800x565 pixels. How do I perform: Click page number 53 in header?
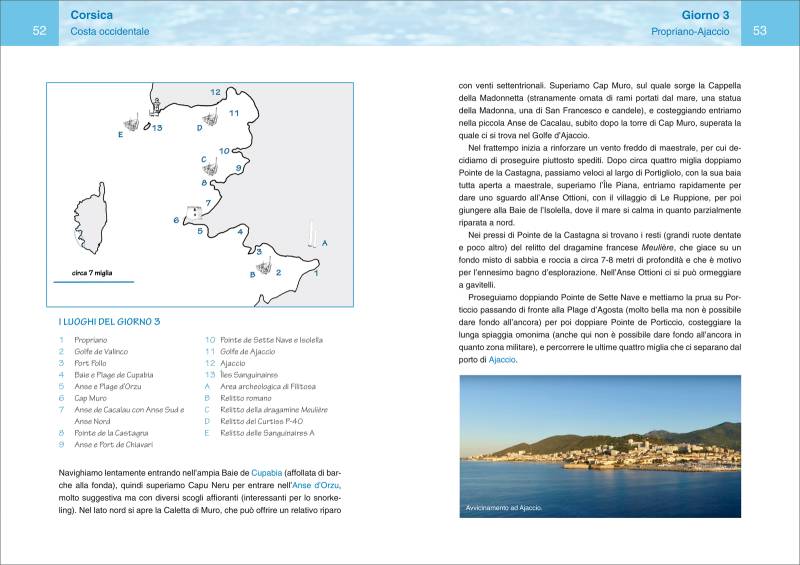coord(759,31)
